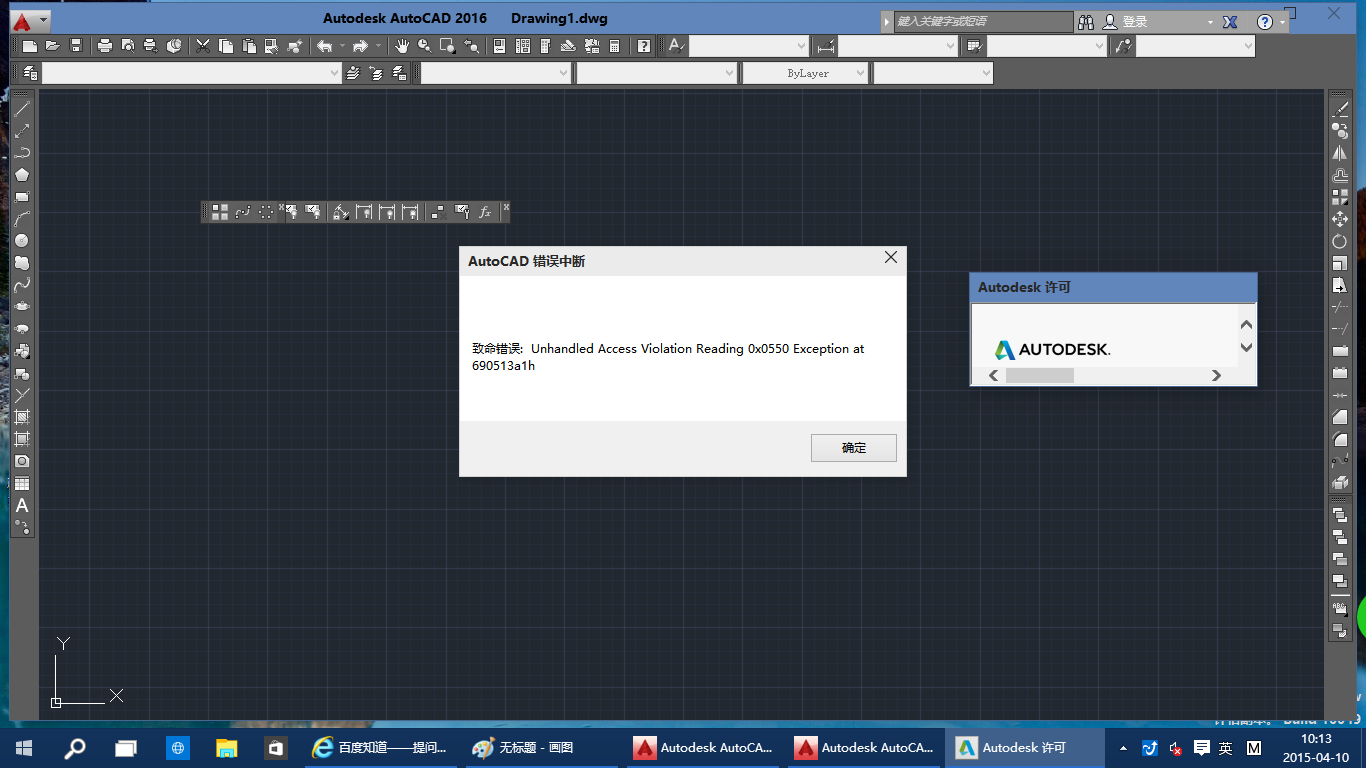The height and width of the screenshot is (768, 1366).
Task: Select the Table tool in Draw toolbar
Action: 22,483
